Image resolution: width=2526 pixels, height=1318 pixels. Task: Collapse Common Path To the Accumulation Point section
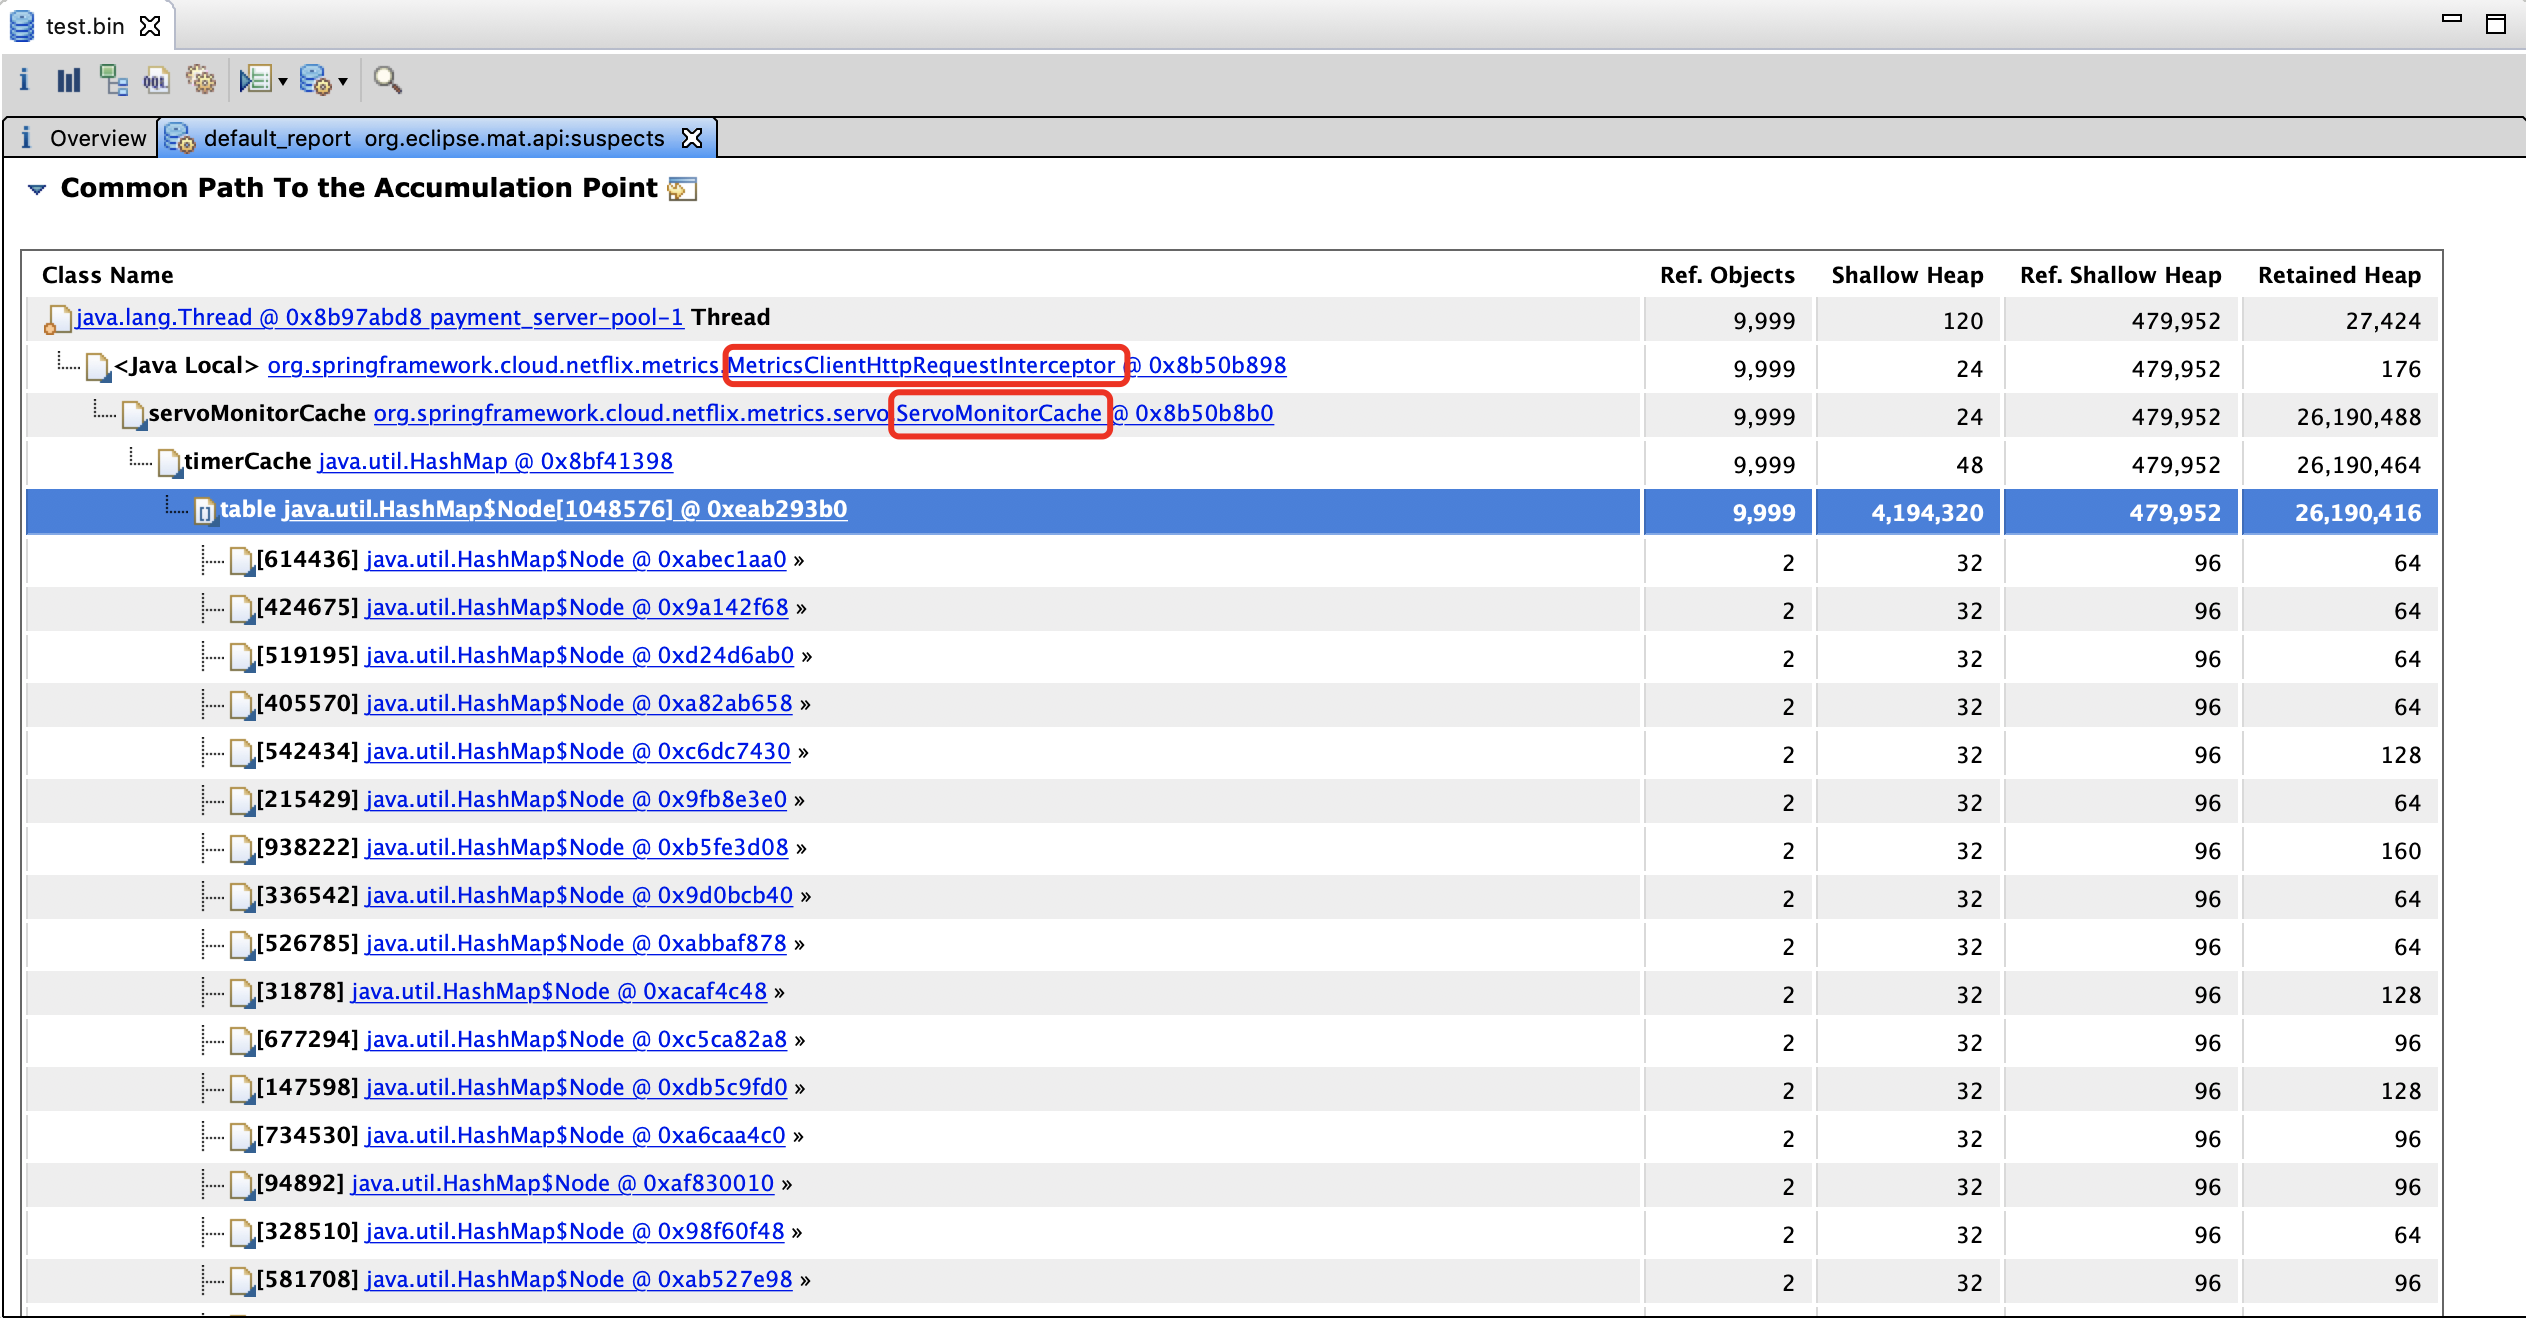click(x=37, y=189)
